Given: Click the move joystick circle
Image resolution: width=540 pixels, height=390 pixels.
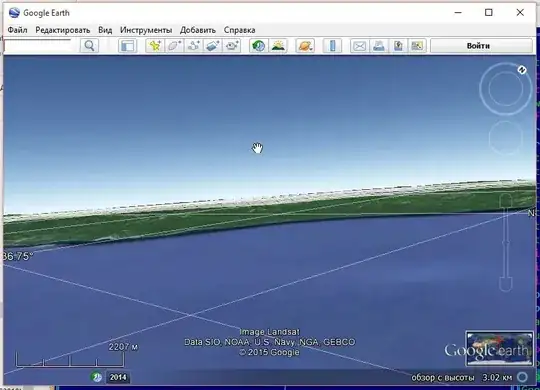Looking at the screenshot, I should tap(505, 138).
